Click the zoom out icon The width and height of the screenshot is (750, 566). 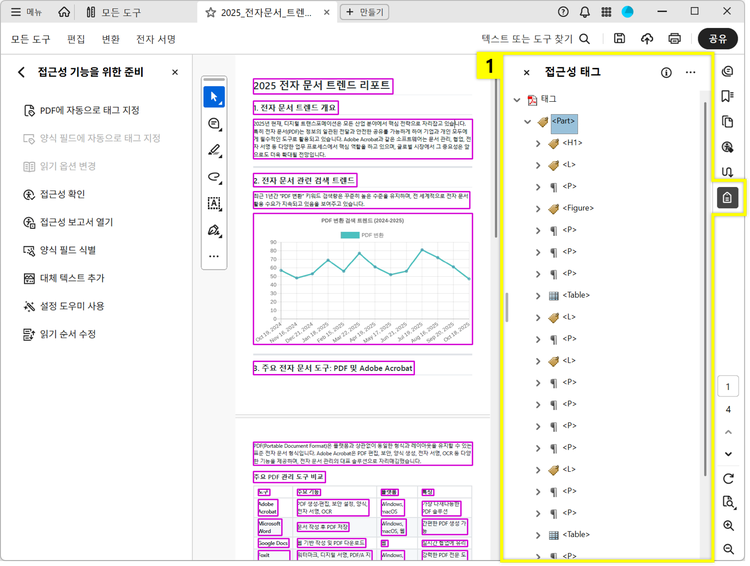pos(728,549)
